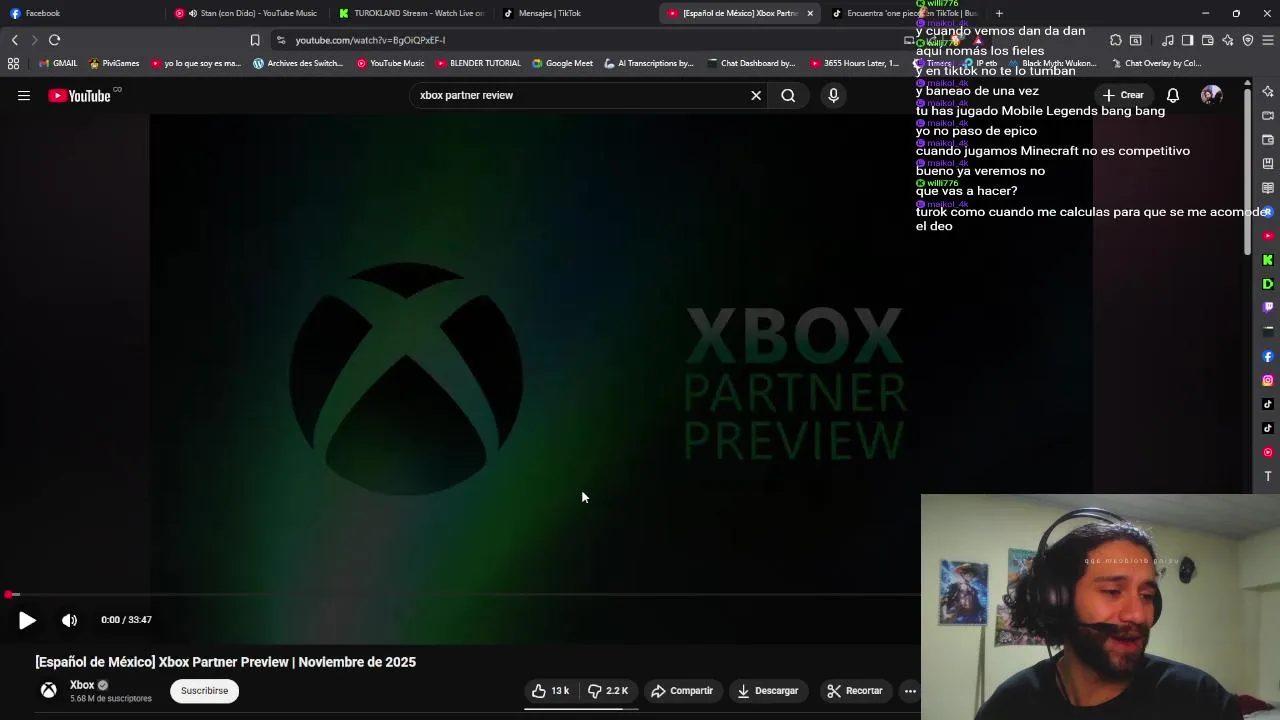Open the browser wallet icon
The width and height of the screenshot is (1280, 720).
coord(1207,40)
